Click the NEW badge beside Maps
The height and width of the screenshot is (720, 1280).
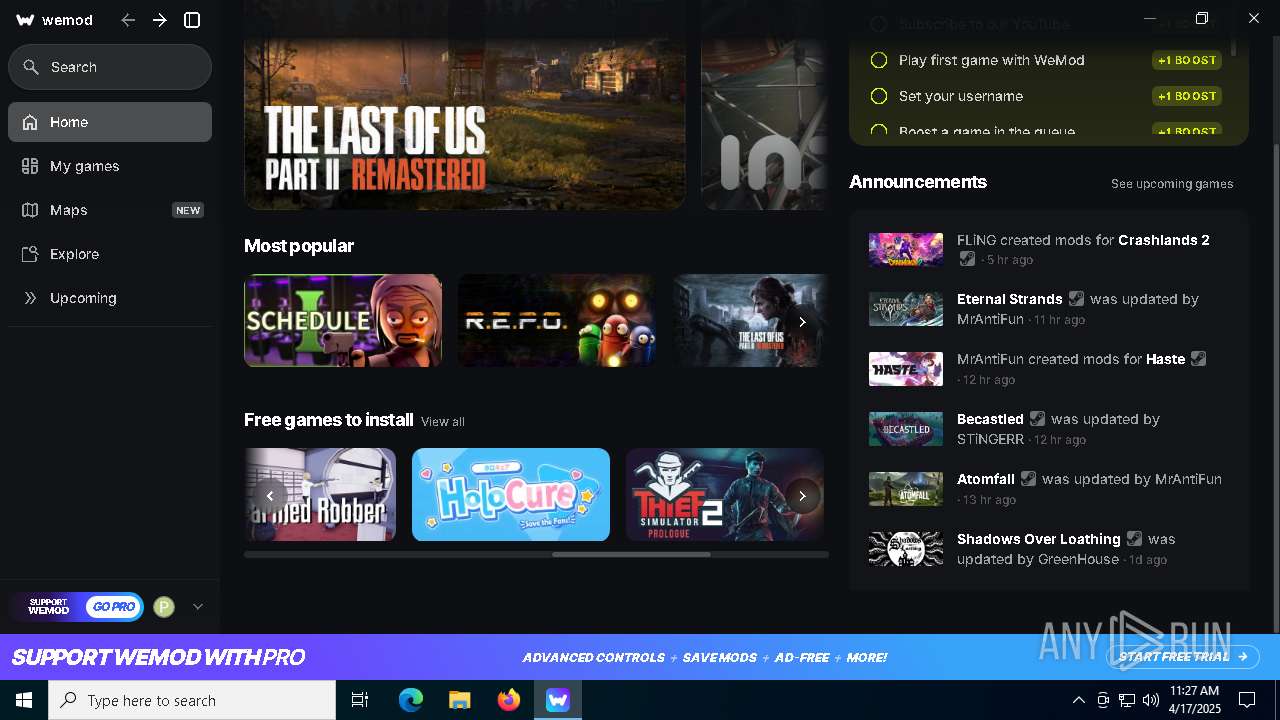click(x=188, y=210)
